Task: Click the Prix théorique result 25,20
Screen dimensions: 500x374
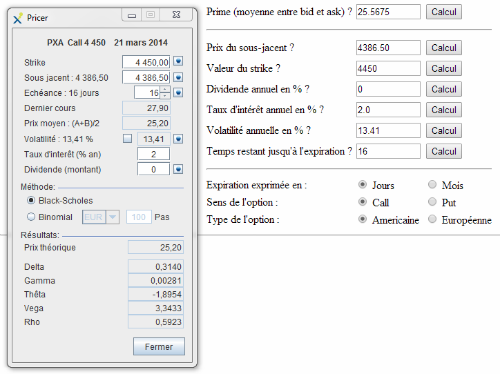Action: (x=156, y=247)
